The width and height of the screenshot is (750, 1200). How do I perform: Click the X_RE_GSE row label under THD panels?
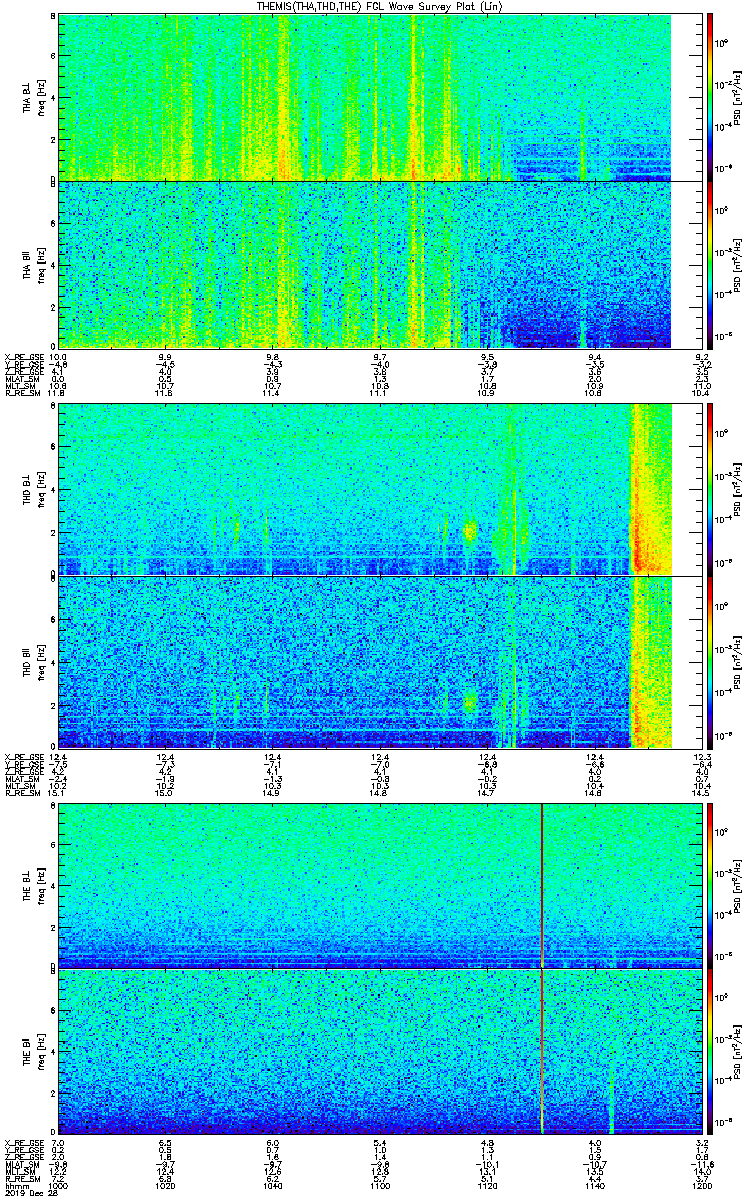(22, 755)
